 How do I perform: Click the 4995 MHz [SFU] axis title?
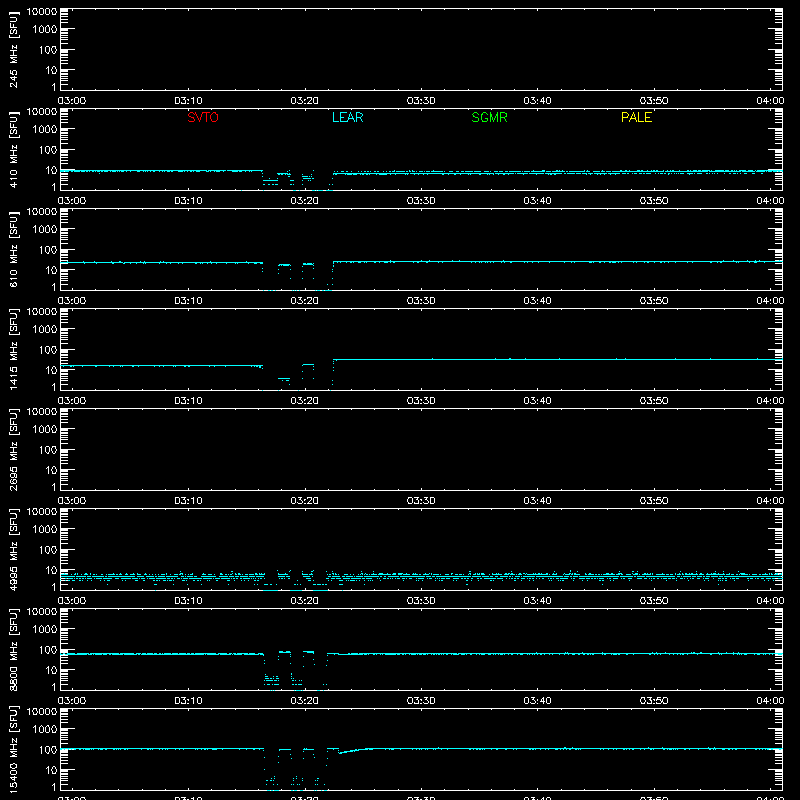(x=14, y=549)
